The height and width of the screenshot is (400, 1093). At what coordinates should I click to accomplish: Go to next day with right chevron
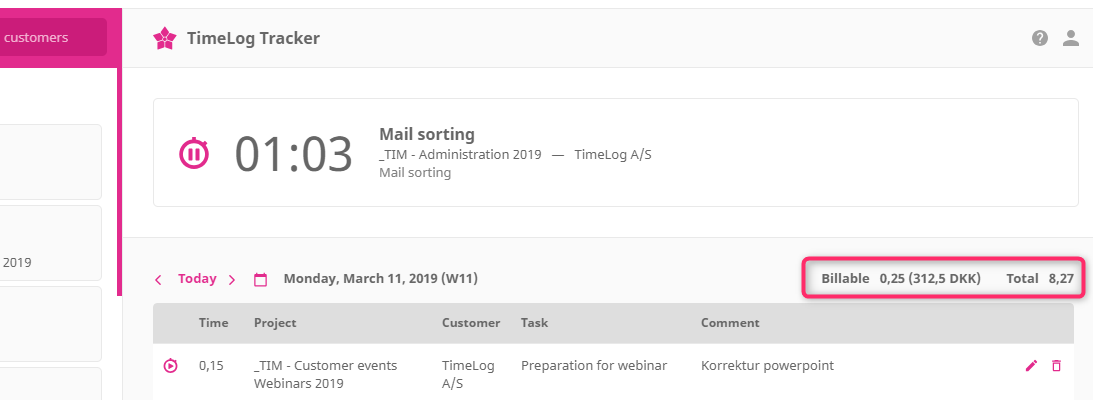(232, 280)
